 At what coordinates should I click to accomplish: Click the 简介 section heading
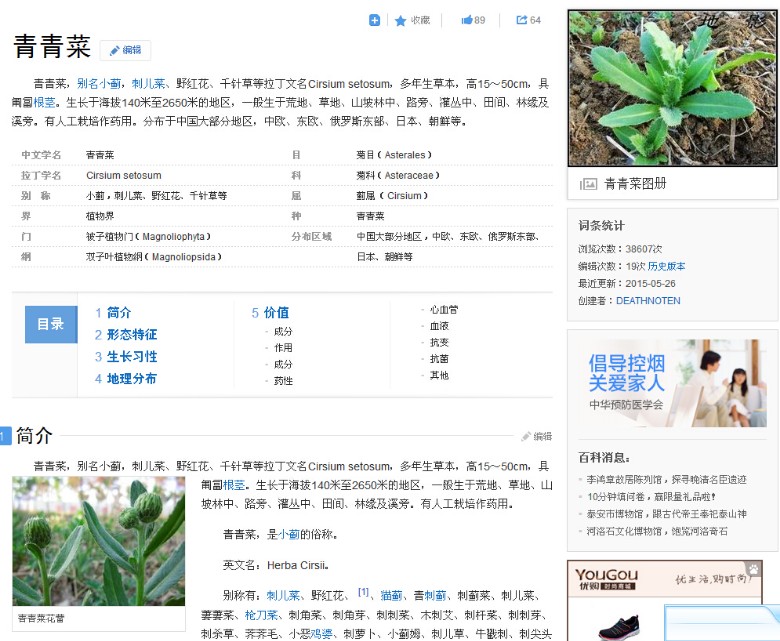click(34, 436)
